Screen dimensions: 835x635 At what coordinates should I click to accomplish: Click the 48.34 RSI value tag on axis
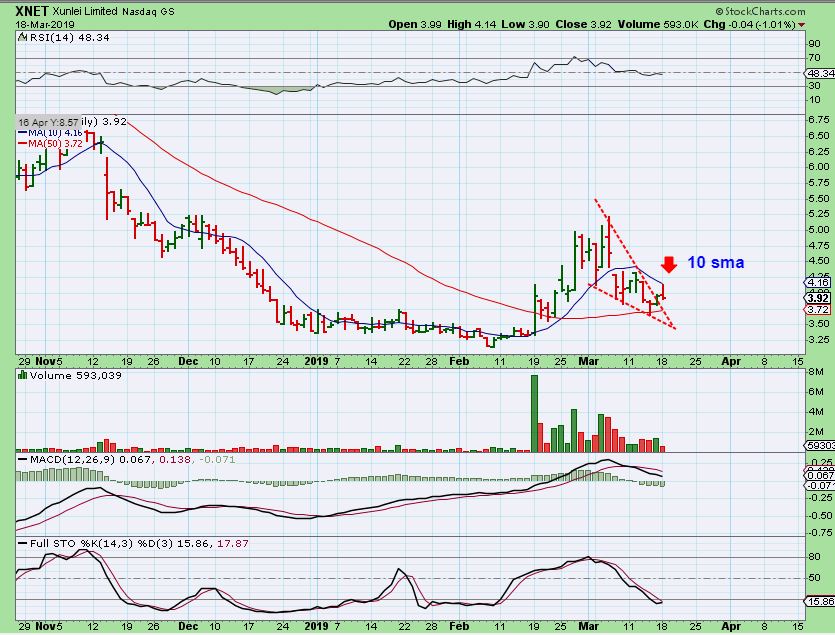[820, 73]
